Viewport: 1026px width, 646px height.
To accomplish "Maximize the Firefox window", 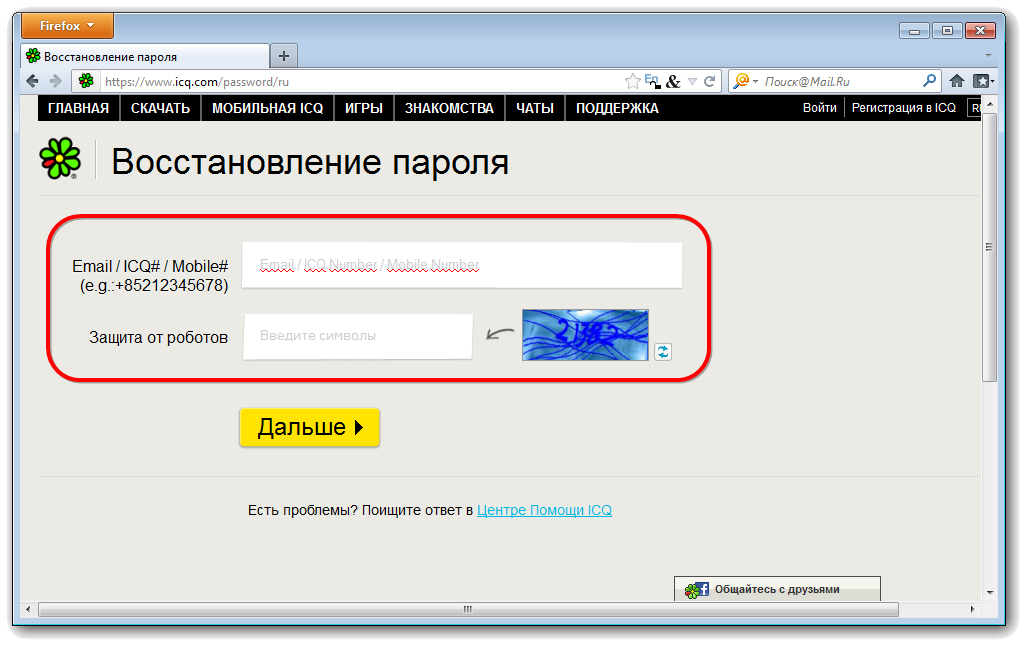I will [x=947, y=31].
